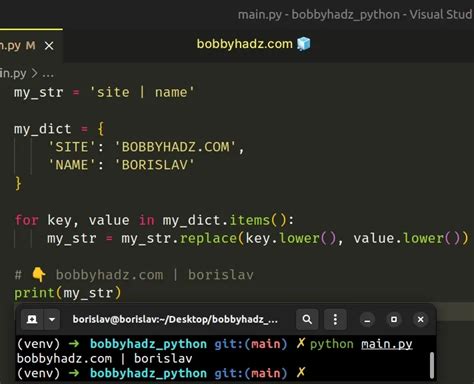474x384 pixels.
Task: Click the cube icon beside bobbyhadz.com
Action: [x=303, y=44]
